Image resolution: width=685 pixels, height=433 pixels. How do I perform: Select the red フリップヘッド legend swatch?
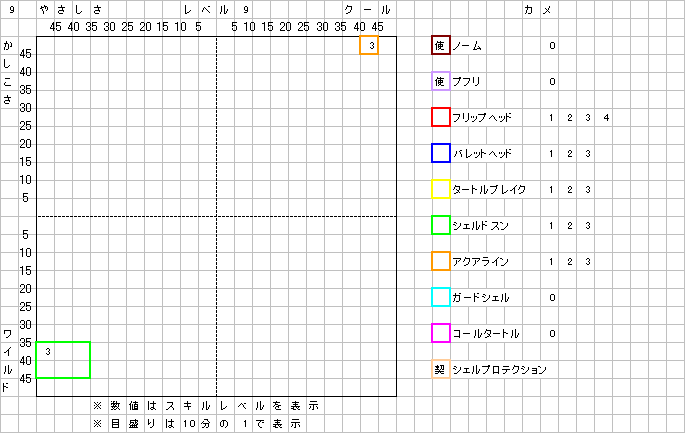point(441,118)
